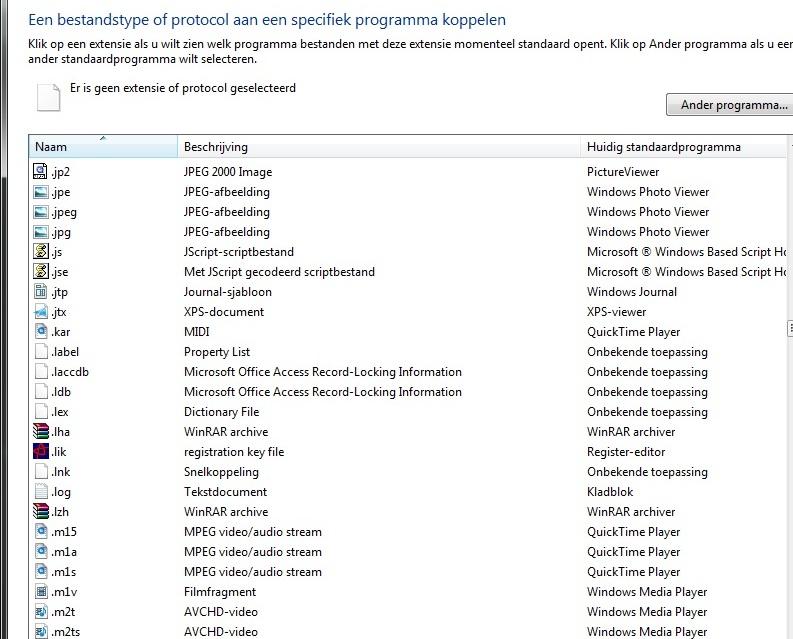Screen dimensions: 793x639
Task: Click the .m15 QuickTime icon
Action: [x=40, y=531]
